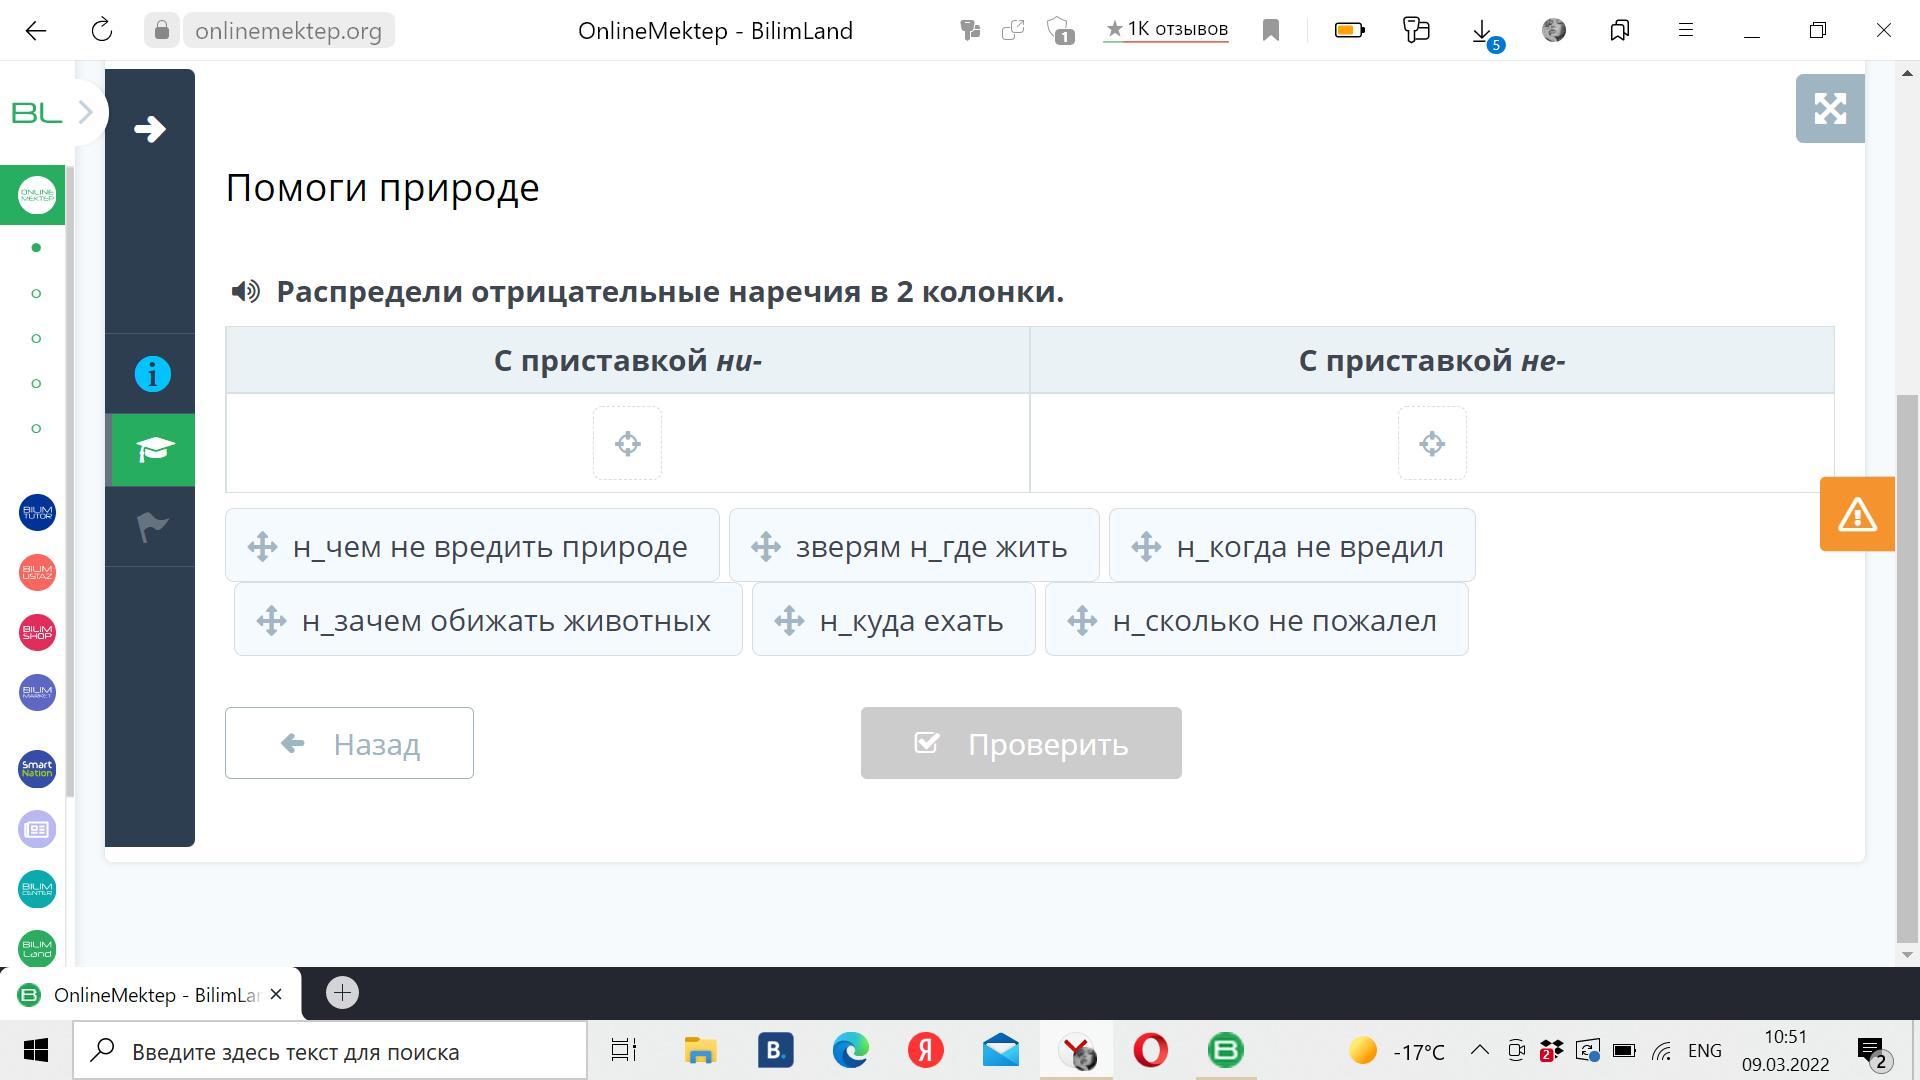Image resolution: width=1920 pixels, height=1080 pixels.
Task: Click the Назад button
Action: click(x=349, y=743)
